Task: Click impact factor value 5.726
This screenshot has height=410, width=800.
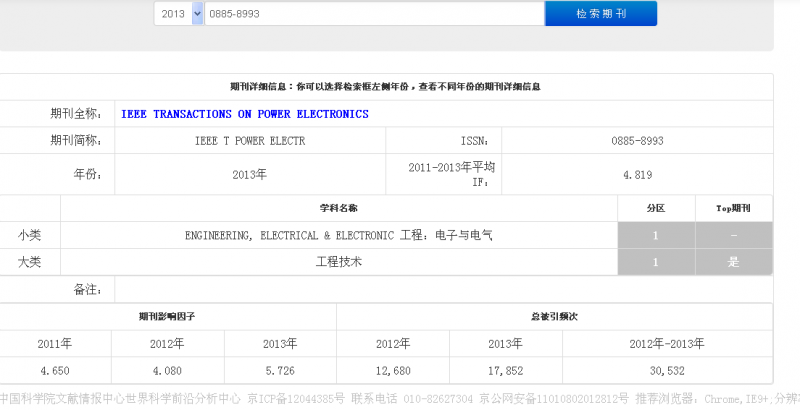Action: click(x=280, y=371)
